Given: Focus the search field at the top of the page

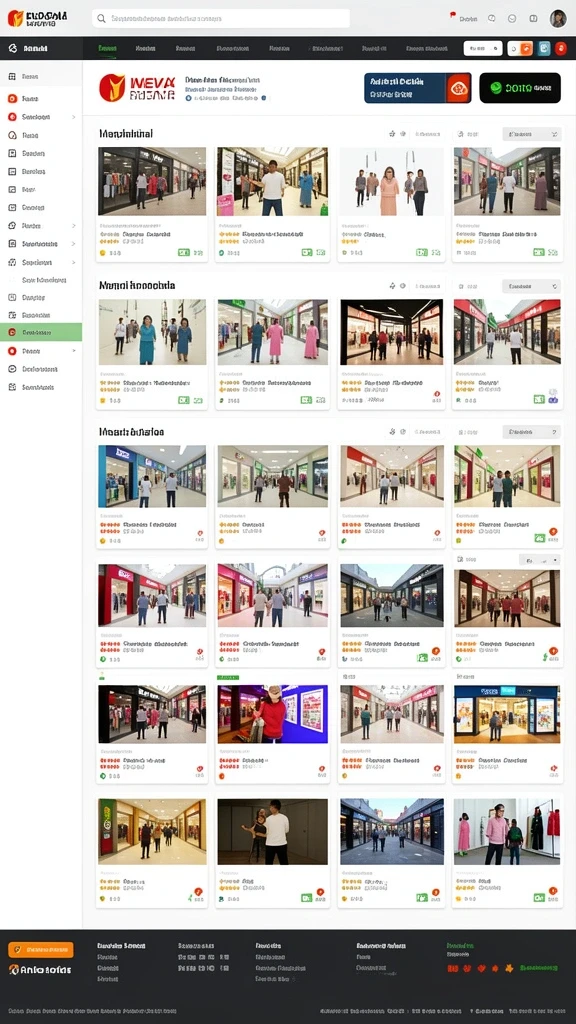Looking at the screenshot, I should click(221, 18).
